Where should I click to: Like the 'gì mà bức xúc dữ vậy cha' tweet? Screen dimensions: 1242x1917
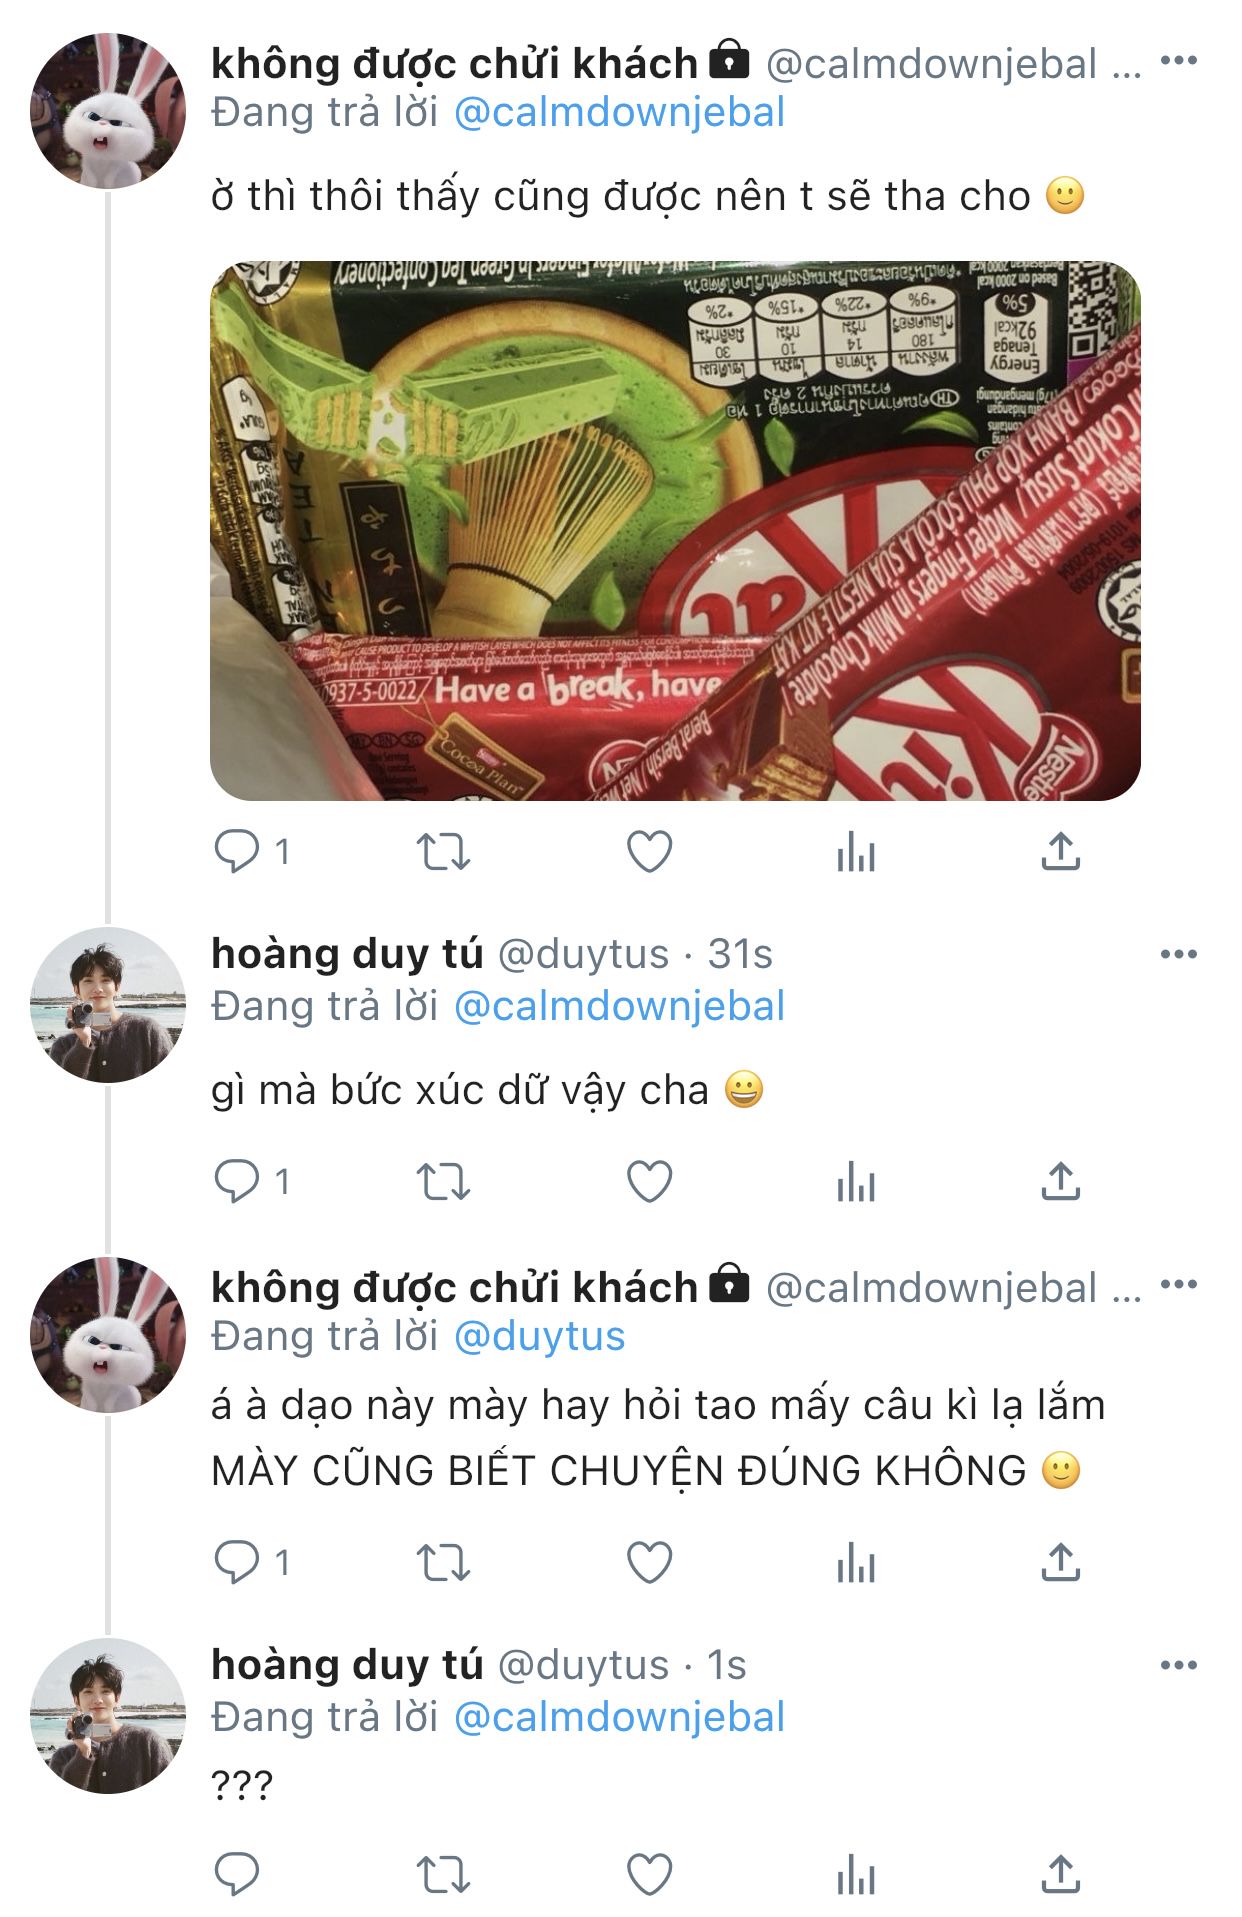point(649,1182)
